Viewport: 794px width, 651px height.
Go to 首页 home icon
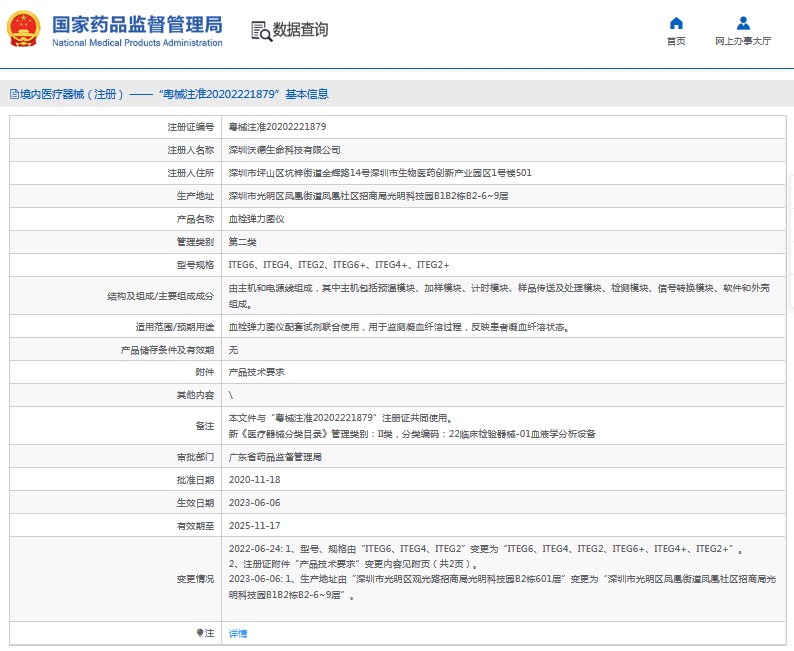point(676,23)
